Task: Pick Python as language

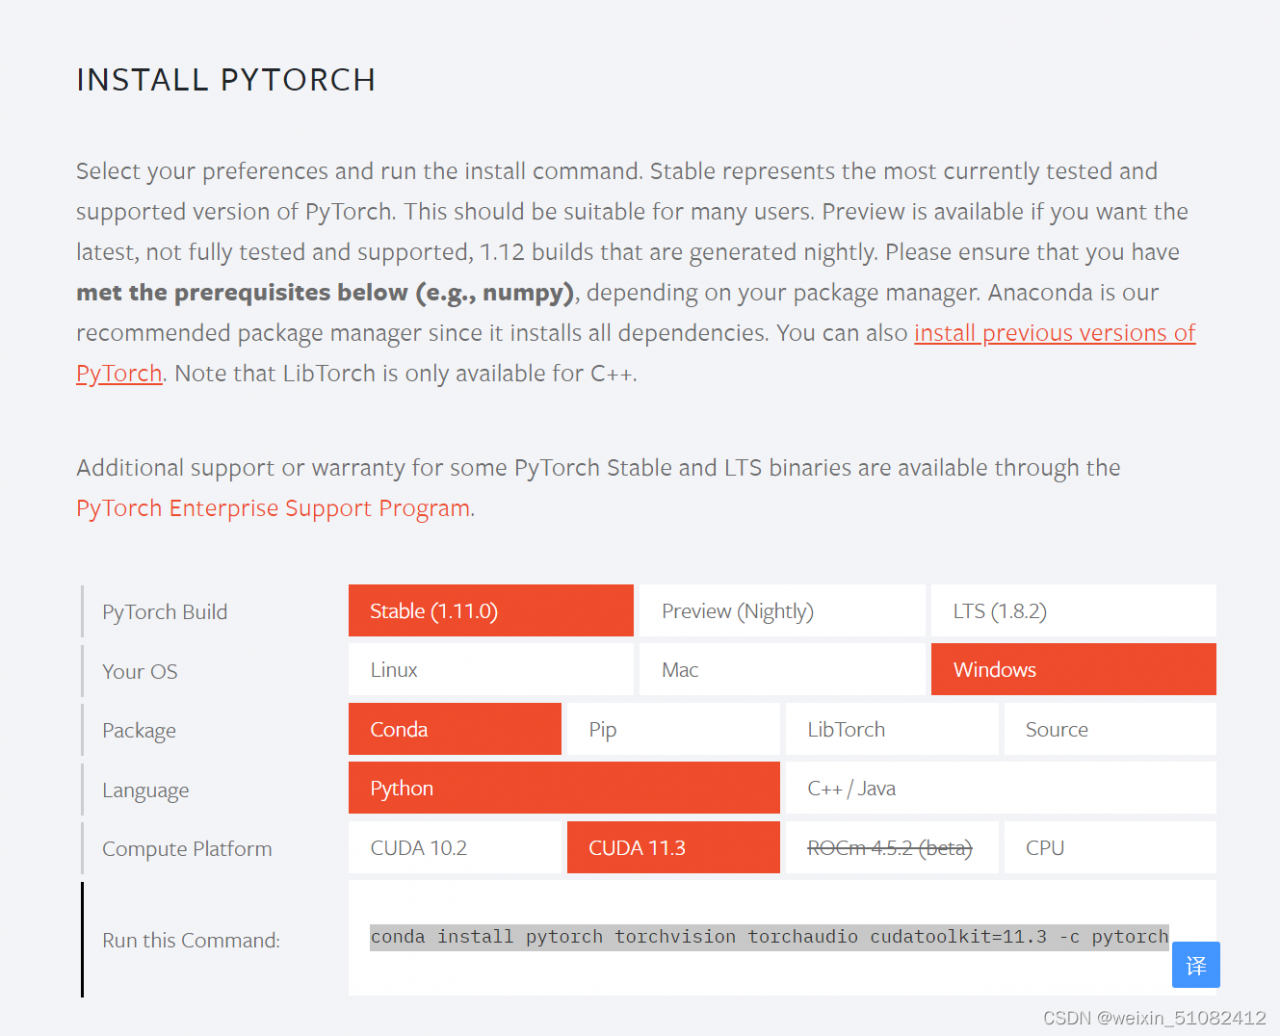Action: coord(563,788)
